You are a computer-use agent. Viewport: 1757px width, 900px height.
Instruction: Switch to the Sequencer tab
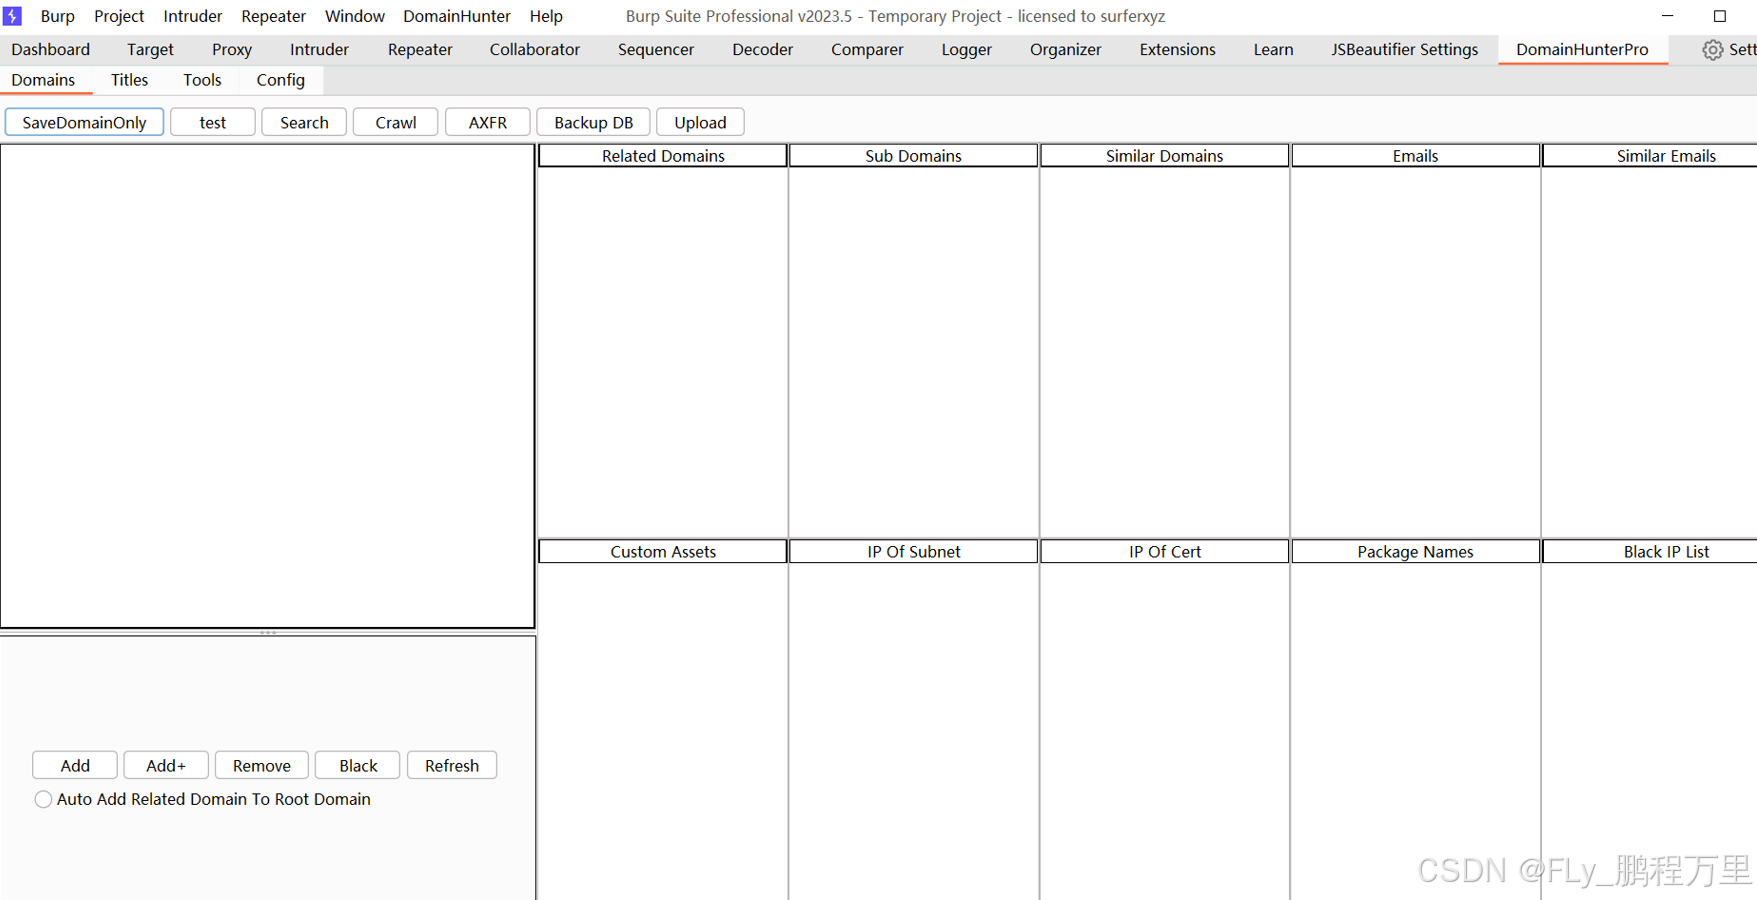click(x=656, y=49)
